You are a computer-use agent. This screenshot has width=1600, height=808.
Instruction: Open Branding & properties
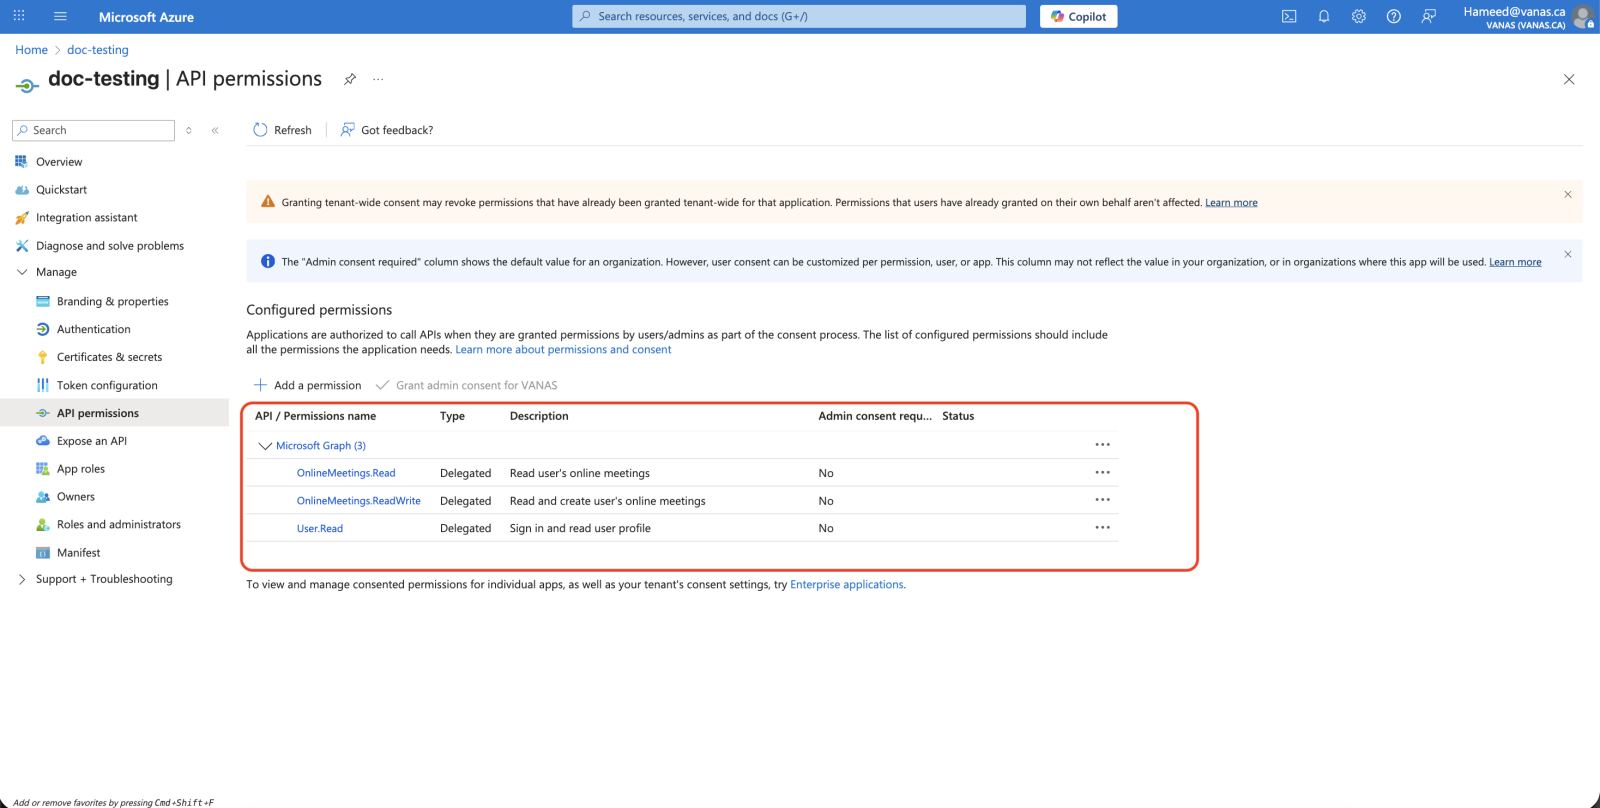coord(112,301)
